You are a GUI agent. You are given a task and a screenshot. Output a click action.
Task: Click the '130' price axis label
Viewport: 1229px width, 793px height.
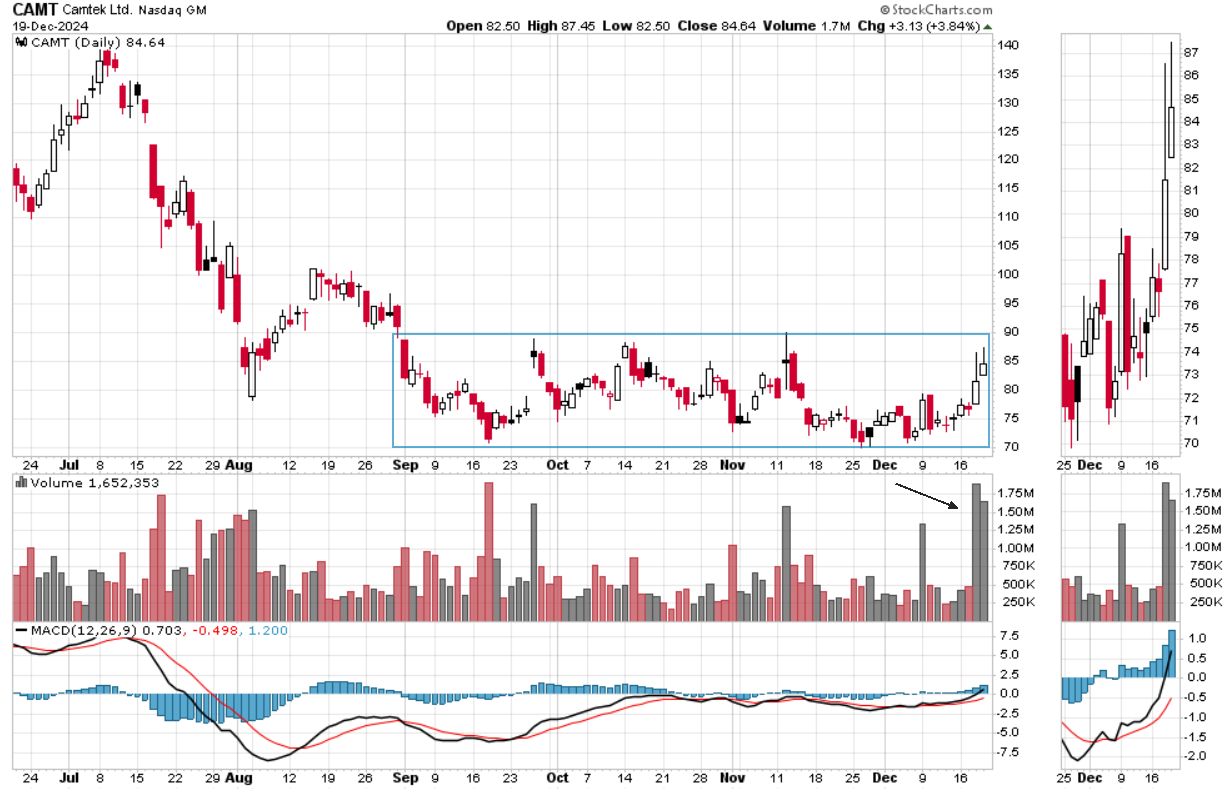[1007, 102]
